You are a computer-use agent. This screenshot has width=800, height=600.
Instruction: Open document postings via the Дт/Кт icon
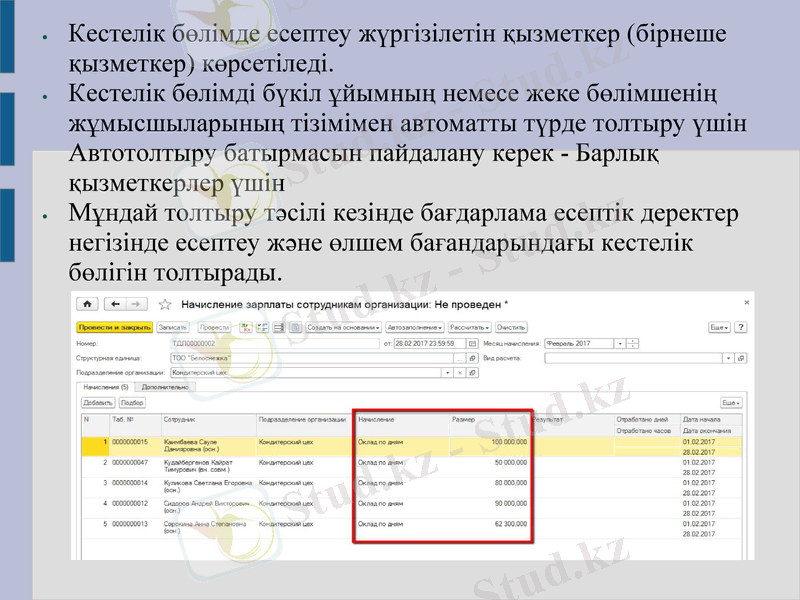[245, 327]
